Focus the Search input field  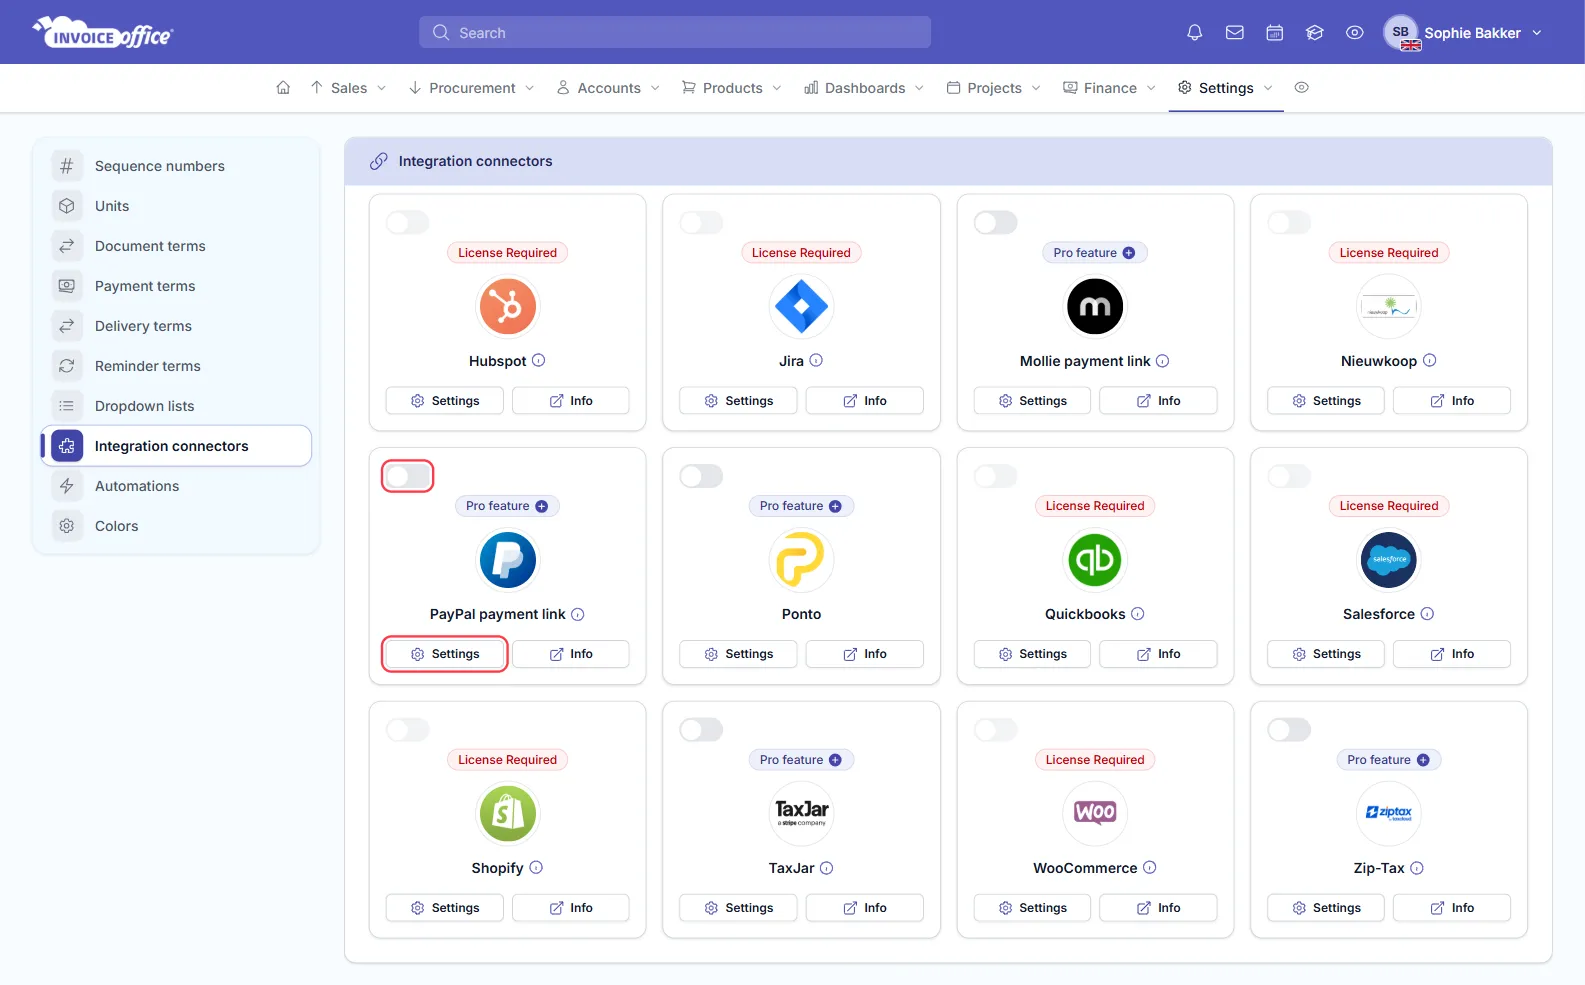[675, 32]
